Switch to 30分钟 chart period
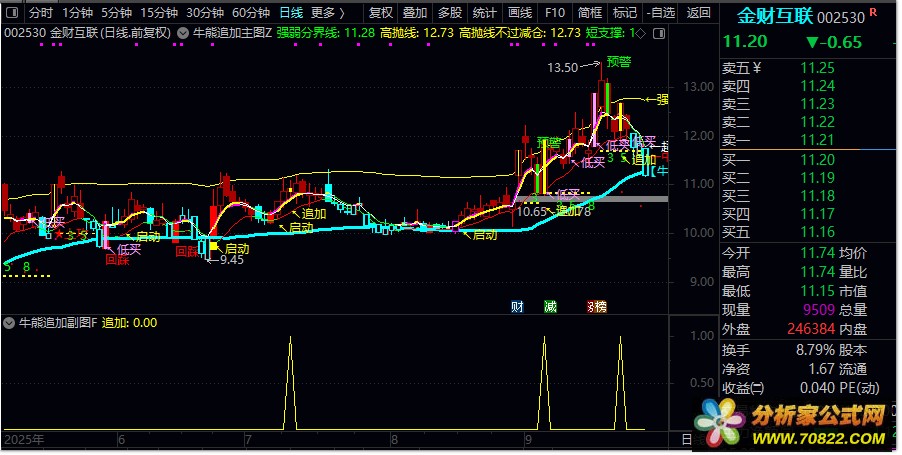This screenshot has width=902, height=455. coord(205,12)
